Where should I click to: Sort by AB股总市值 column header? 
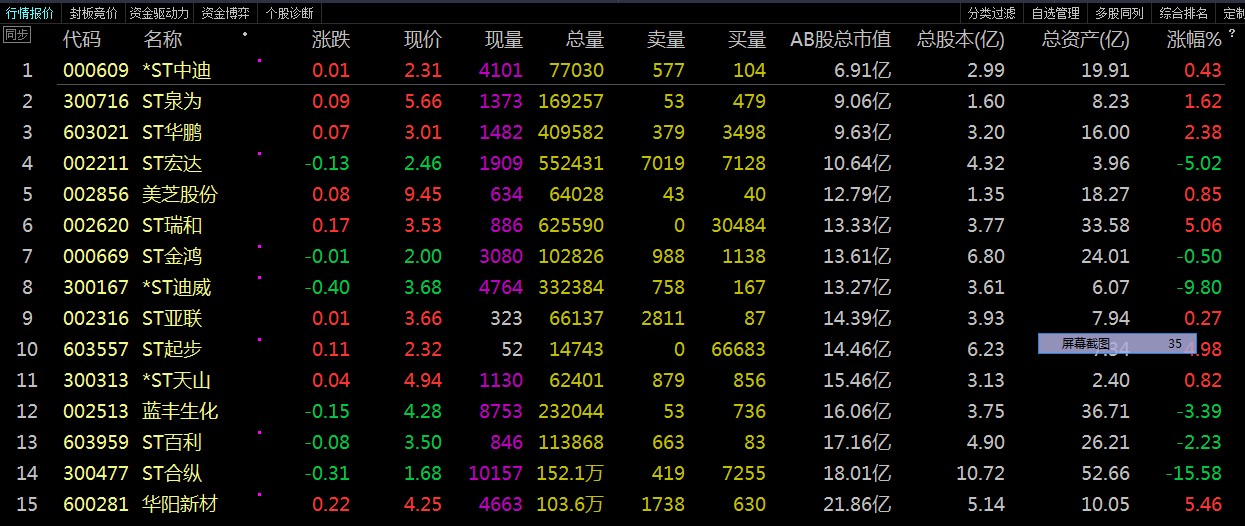pos(840,40)
